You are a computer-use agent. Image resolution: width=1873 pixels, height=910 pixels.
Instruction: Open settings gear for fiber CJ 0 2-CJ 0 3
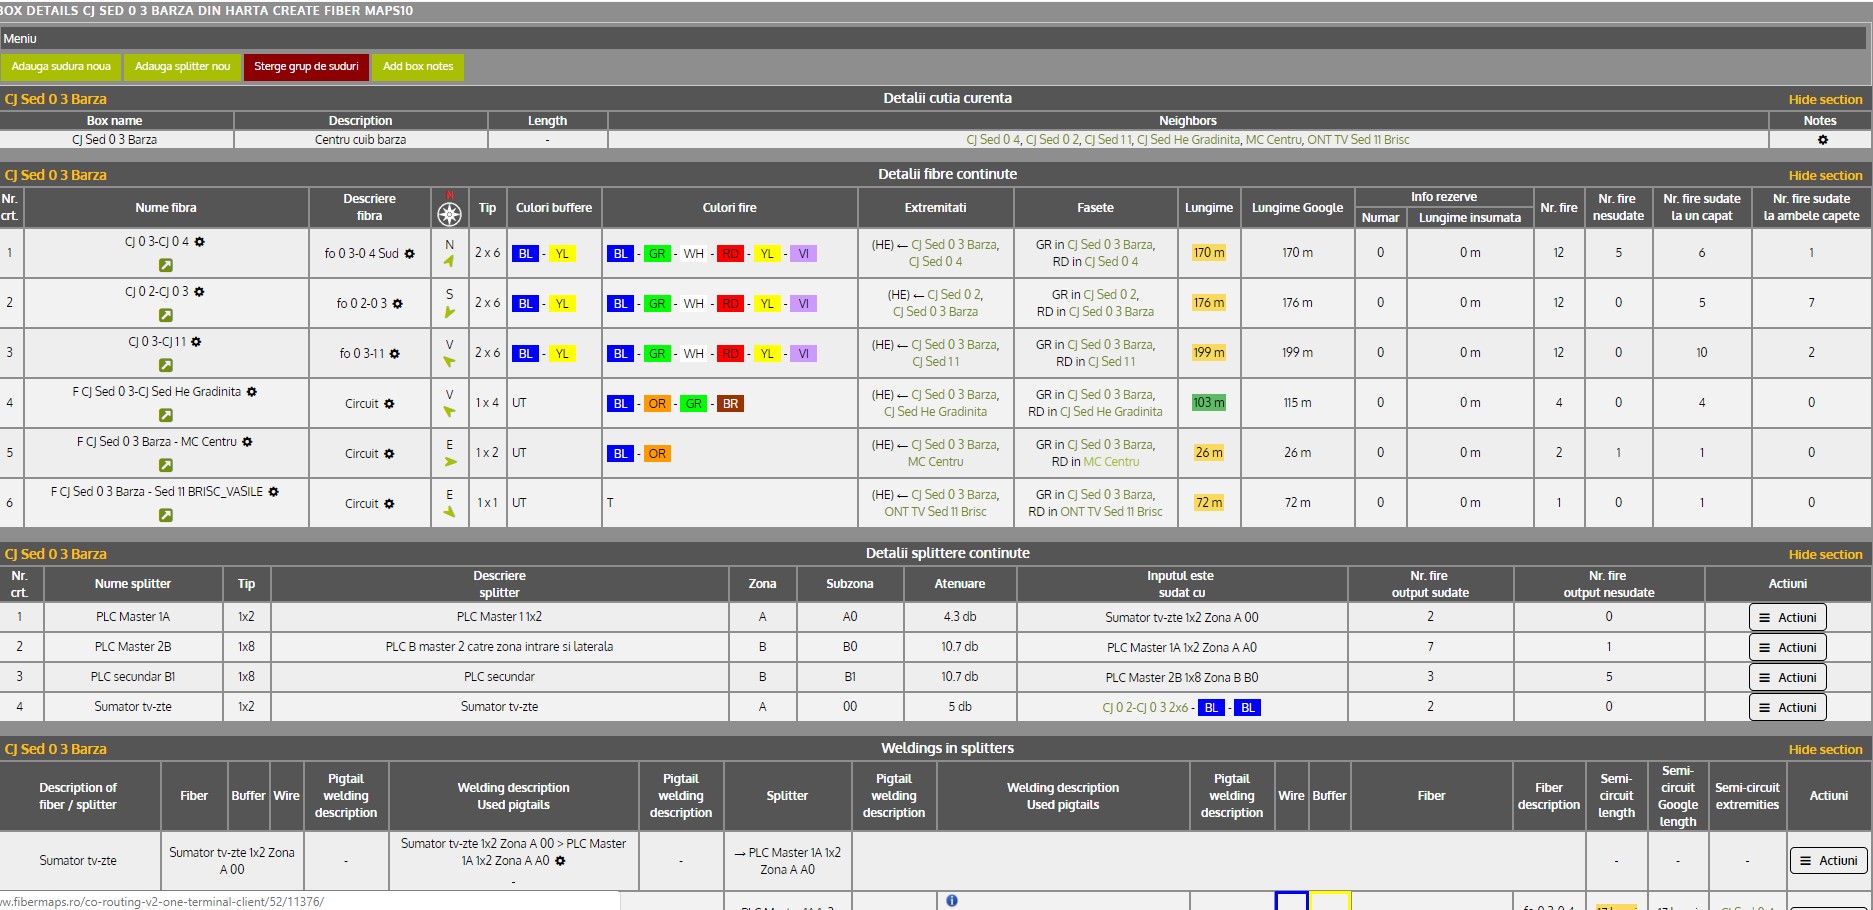(199, 292)
